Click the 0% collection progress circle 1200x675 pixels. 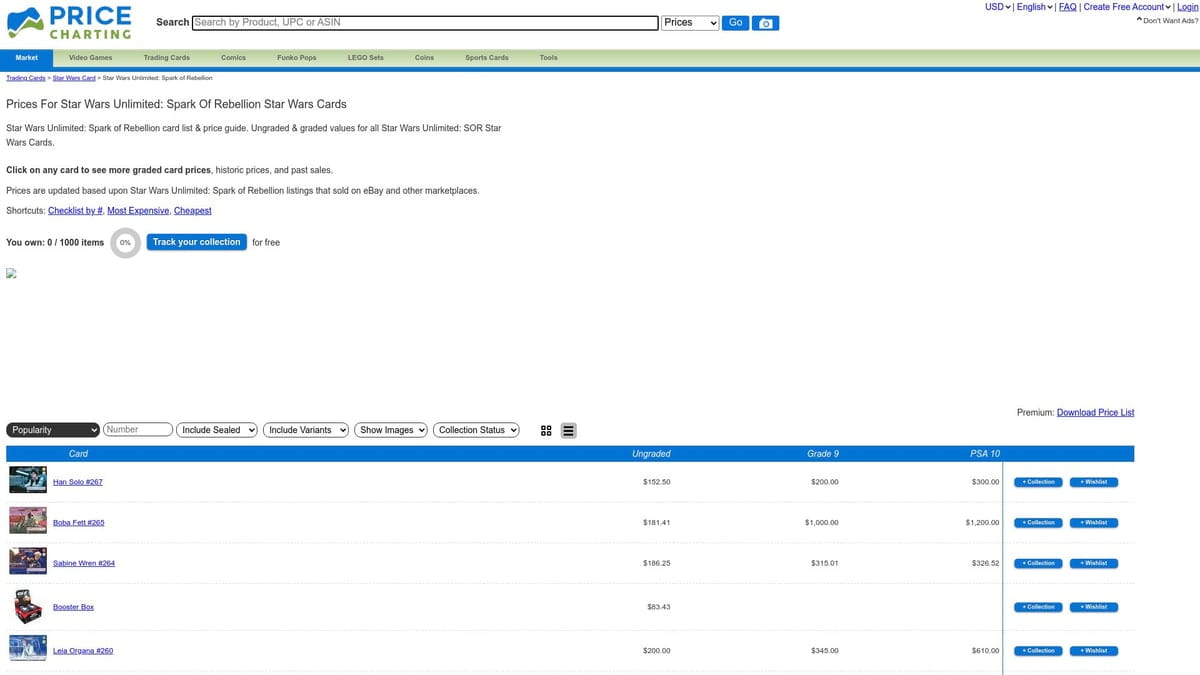pos(125,242)
